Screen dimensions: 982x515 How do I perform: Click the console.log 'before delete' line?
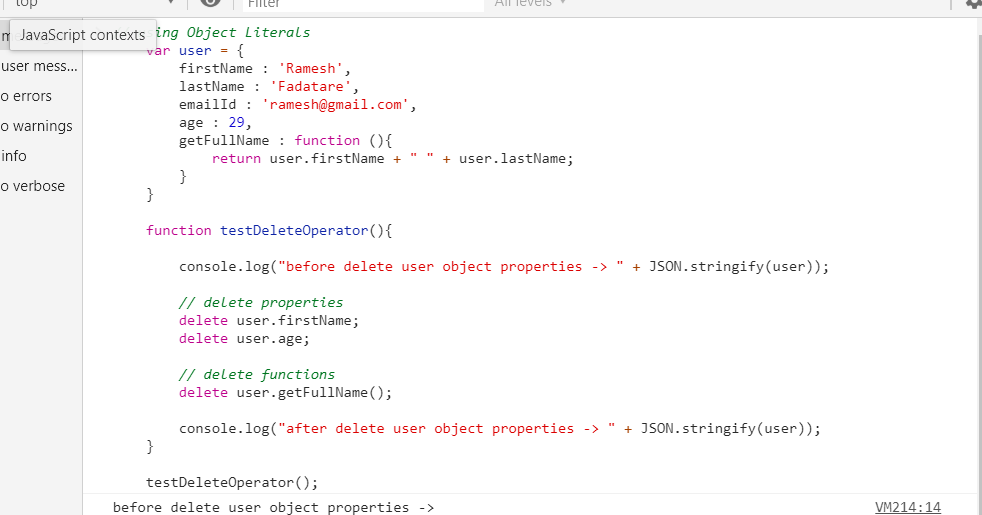504,267
